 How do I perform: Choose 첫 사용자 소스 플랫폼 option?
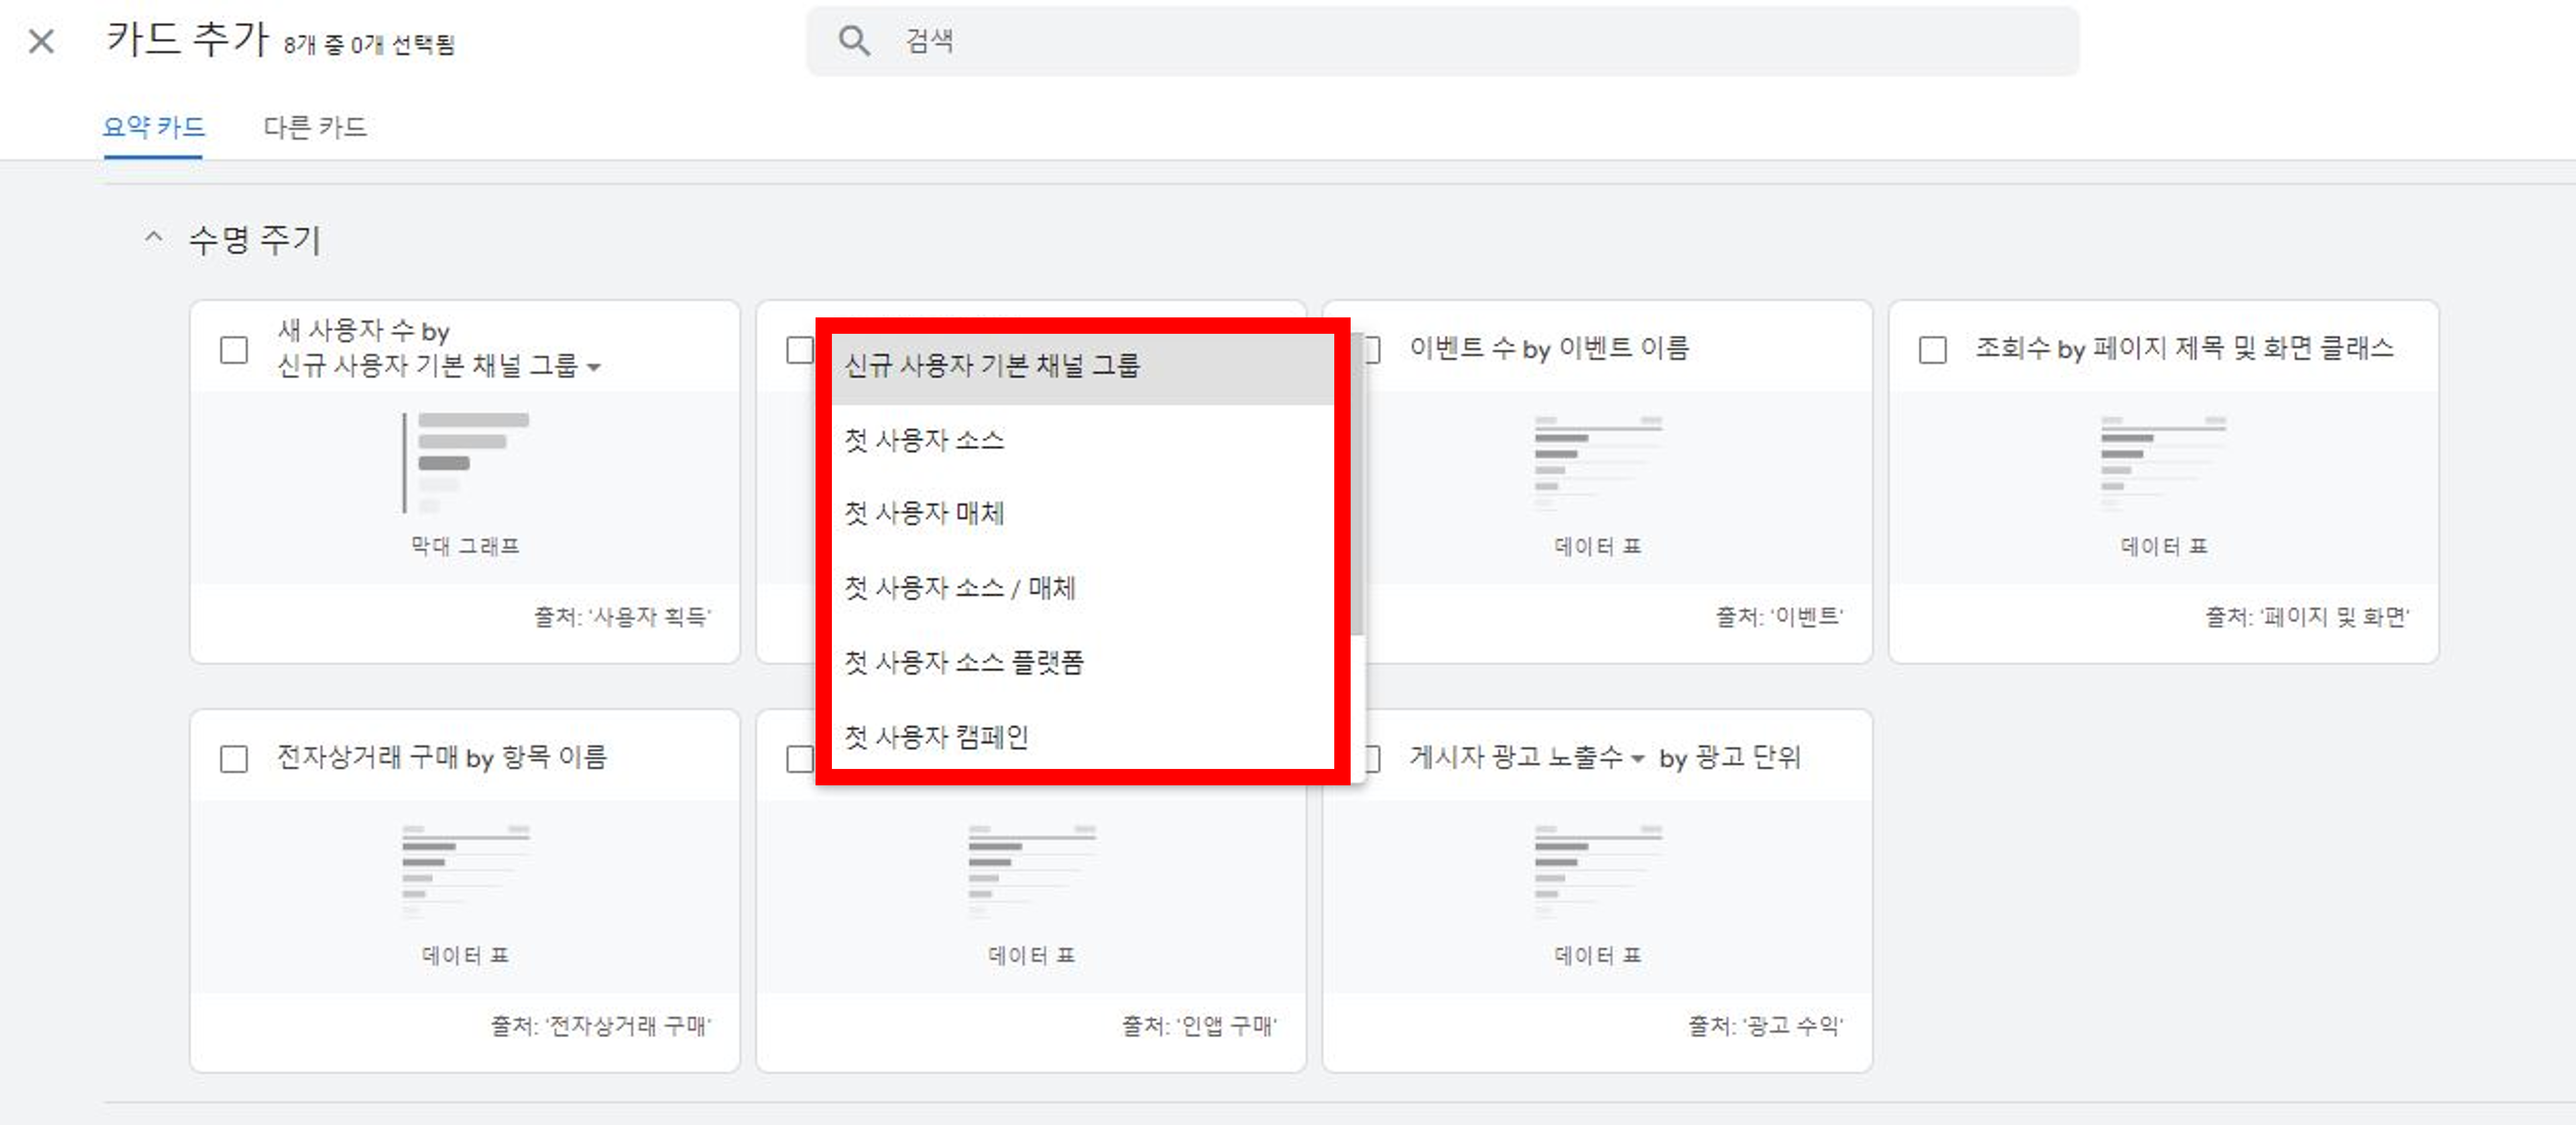[963, 662]
